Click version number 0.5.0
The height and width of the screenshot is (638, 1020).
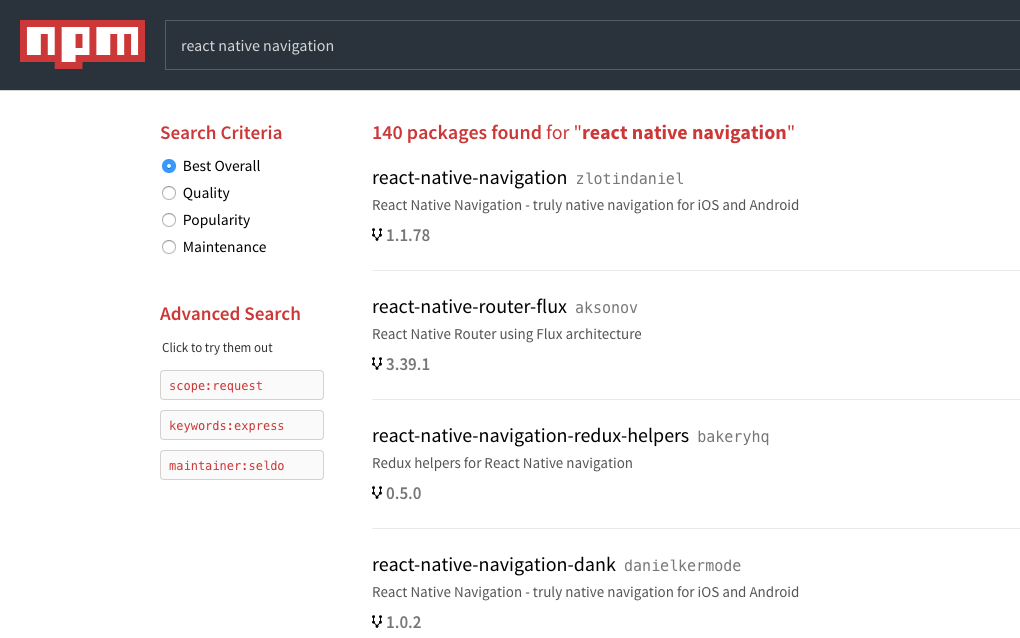point(403,494)
